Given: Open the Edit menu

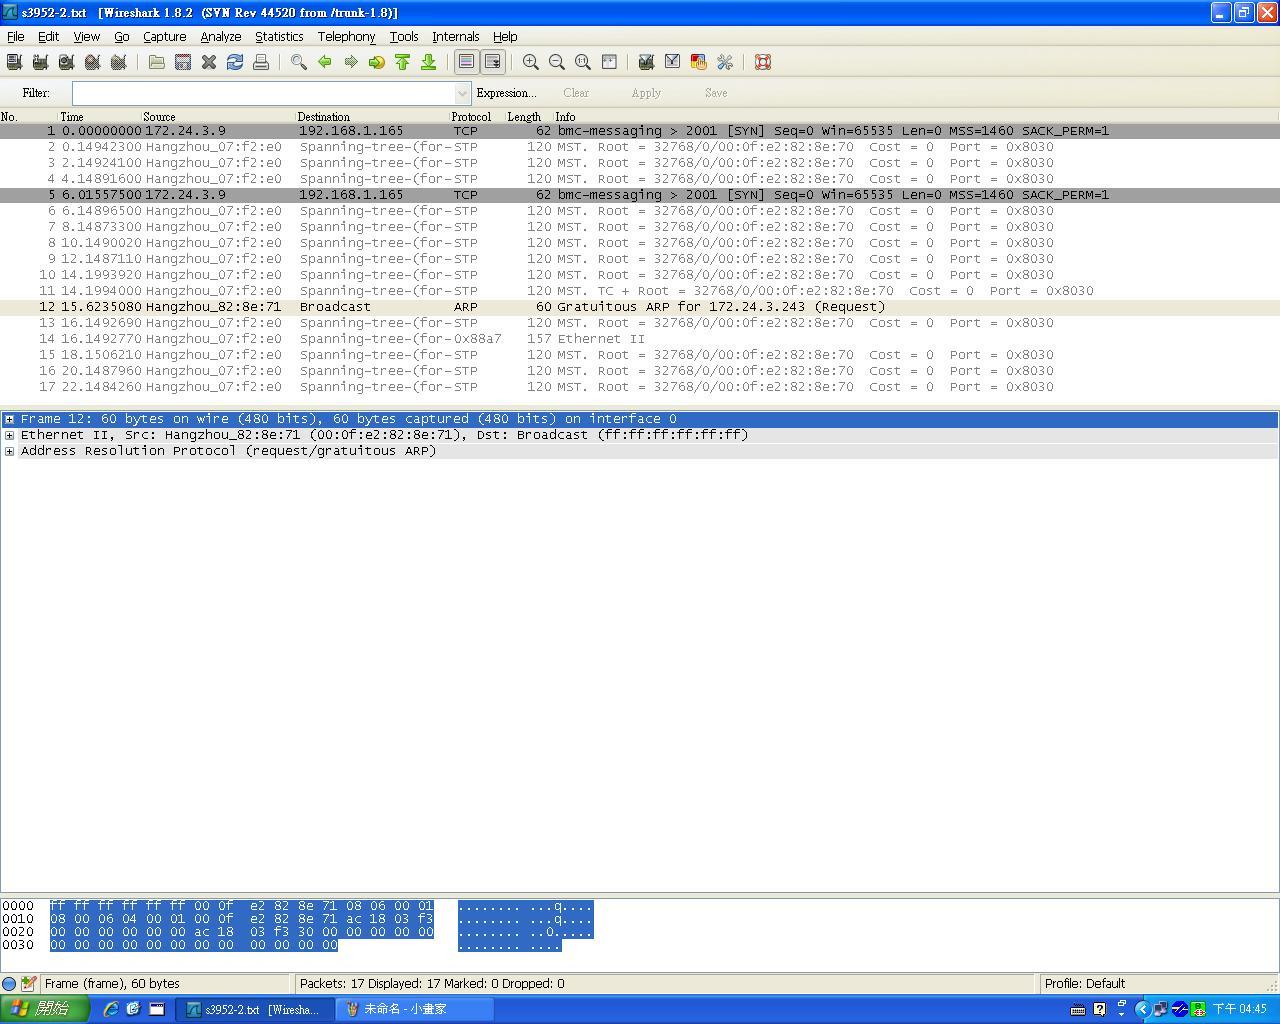Looking at the screenshot, I should [x=48, y=36].
